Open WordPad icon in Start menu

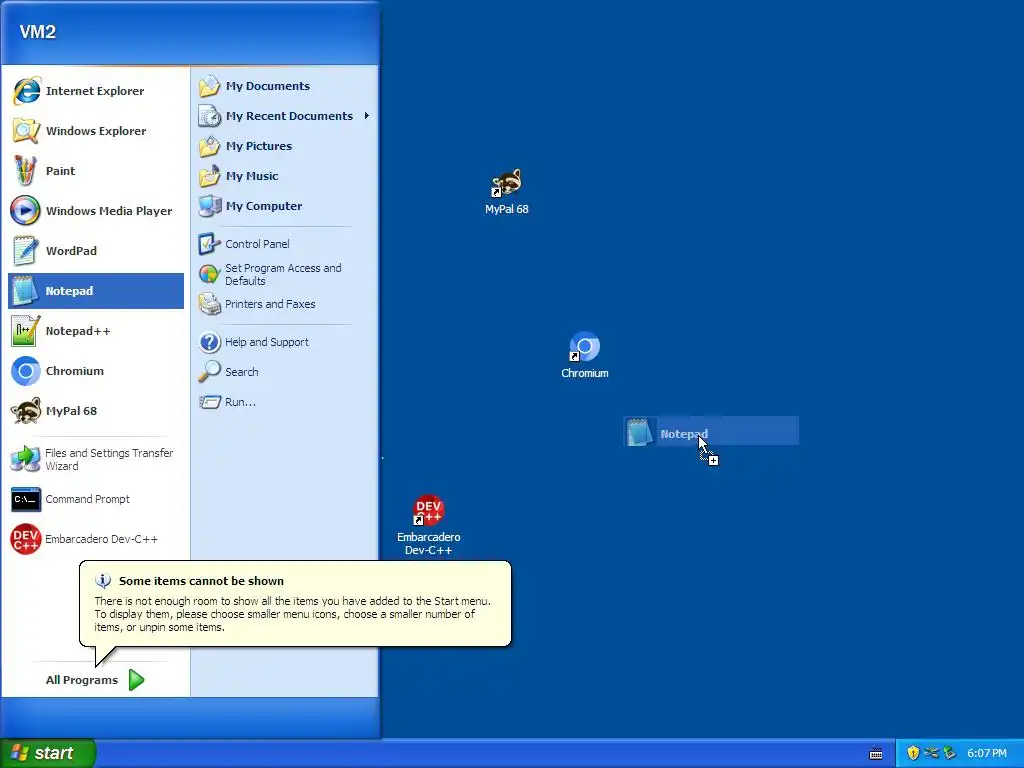click(x=26, y=251)
